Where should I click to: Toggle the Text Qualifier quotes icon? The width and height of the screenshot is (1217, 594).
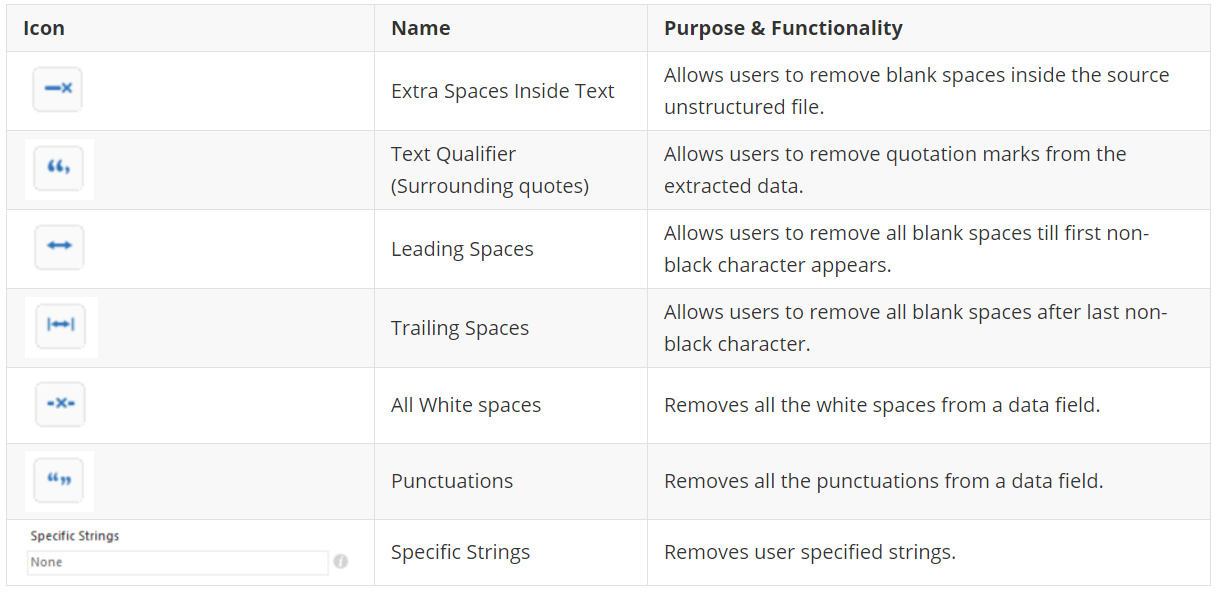point(58,168)
